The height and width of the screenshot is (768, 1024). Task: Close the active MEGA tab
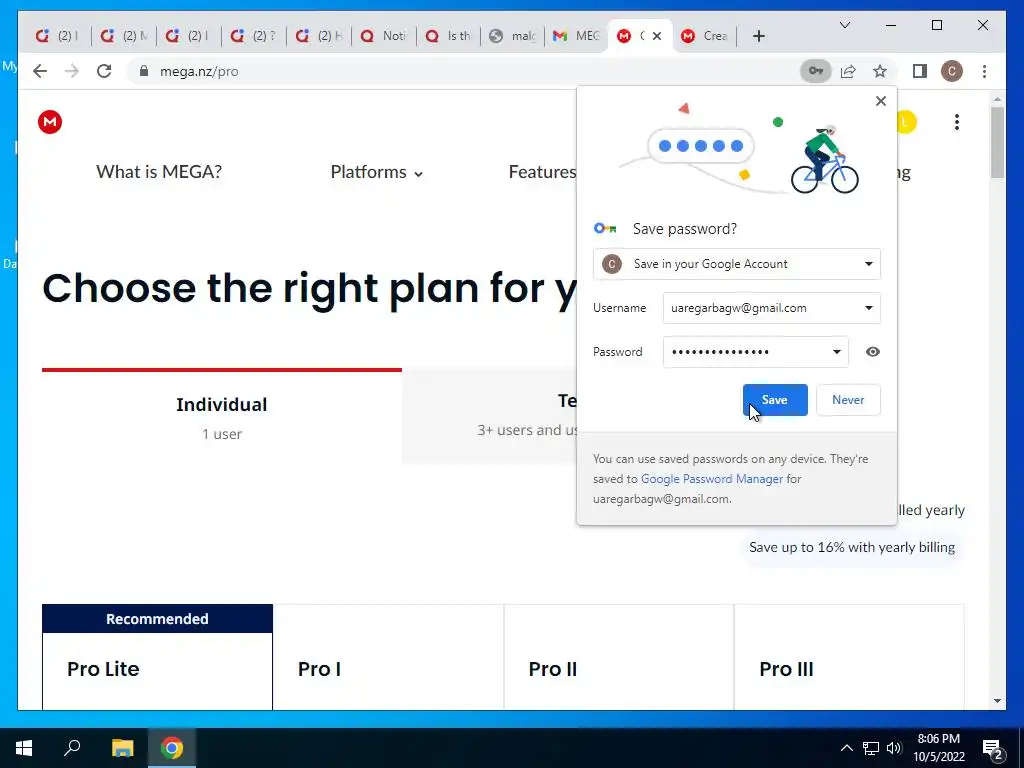[x=657, y=36]
